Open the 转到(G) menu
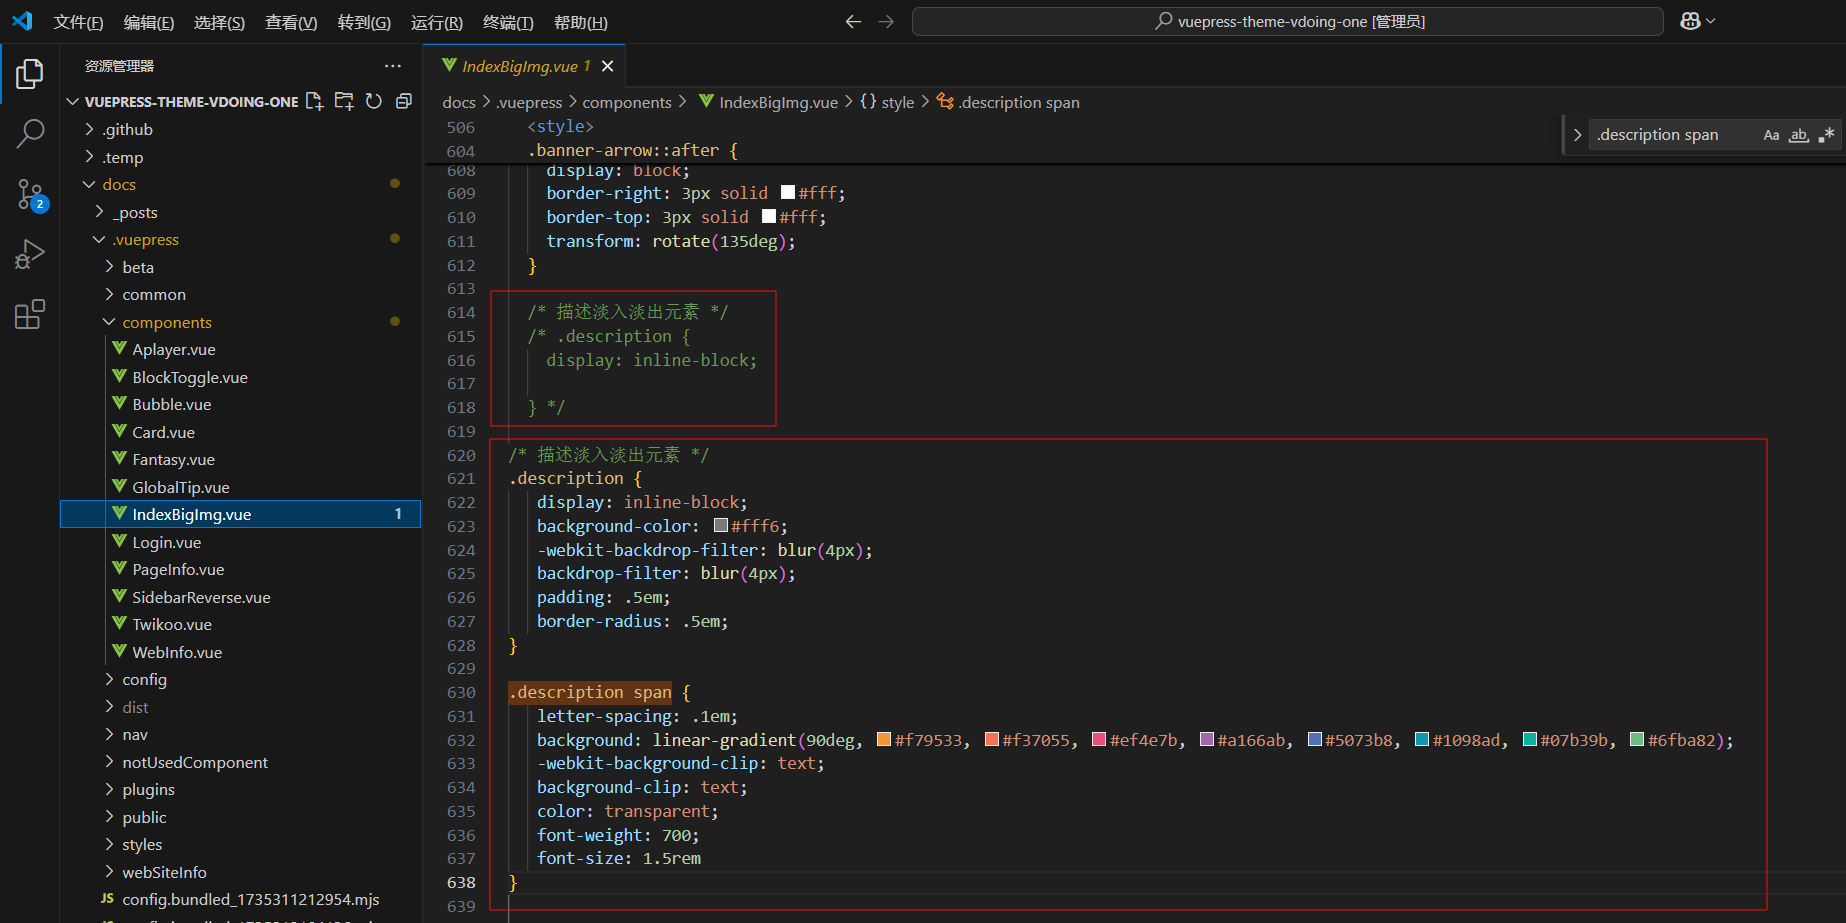This screenshot has height=923, width=1846. click(x=364, y=22)
